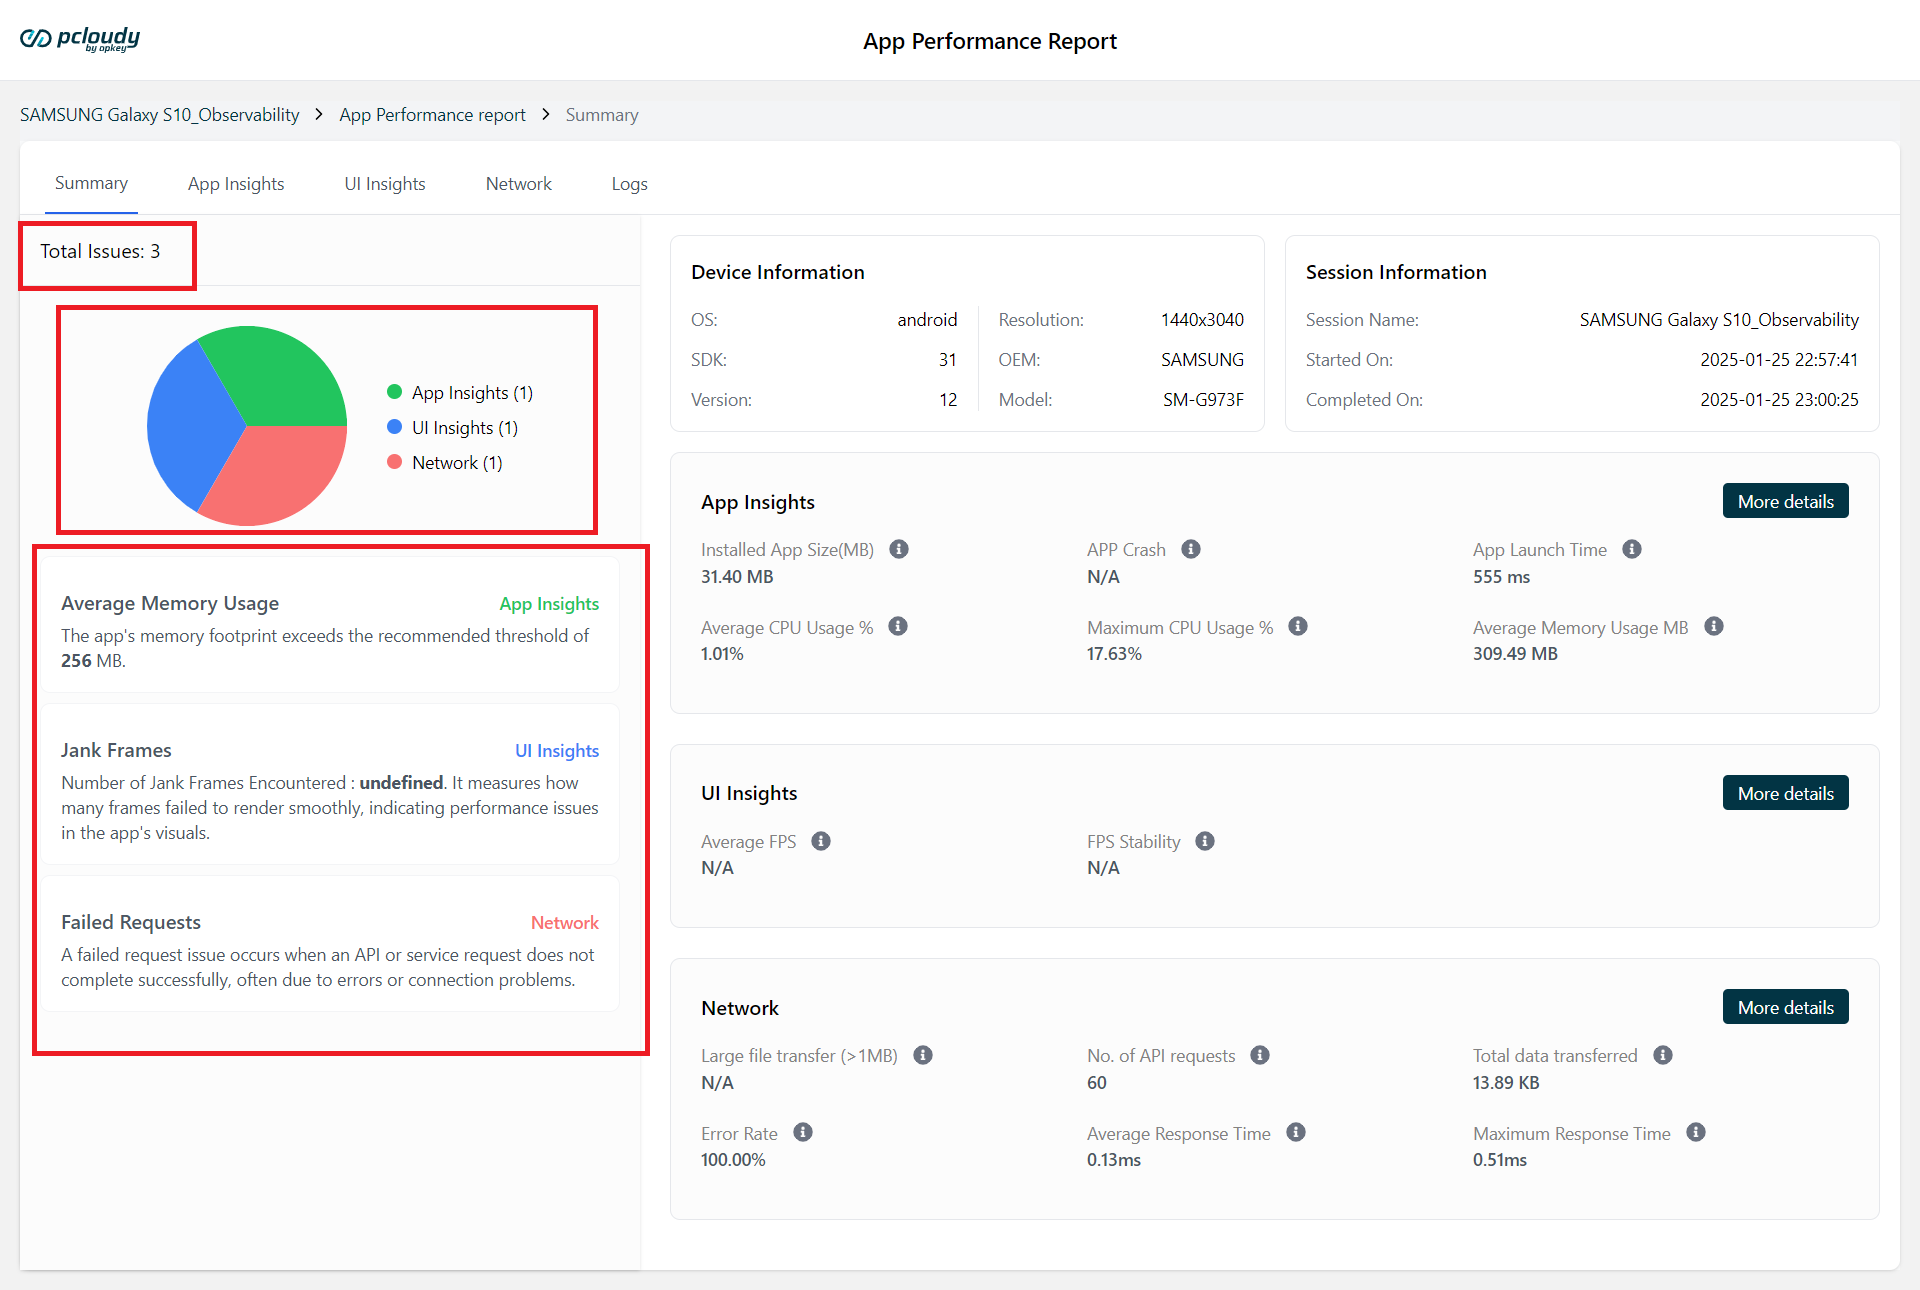Image resolution: width=1920 pixels, height=1290 pixels.
Task: Toggle App Insights legend item in pie chart
Action: (461, 393)
